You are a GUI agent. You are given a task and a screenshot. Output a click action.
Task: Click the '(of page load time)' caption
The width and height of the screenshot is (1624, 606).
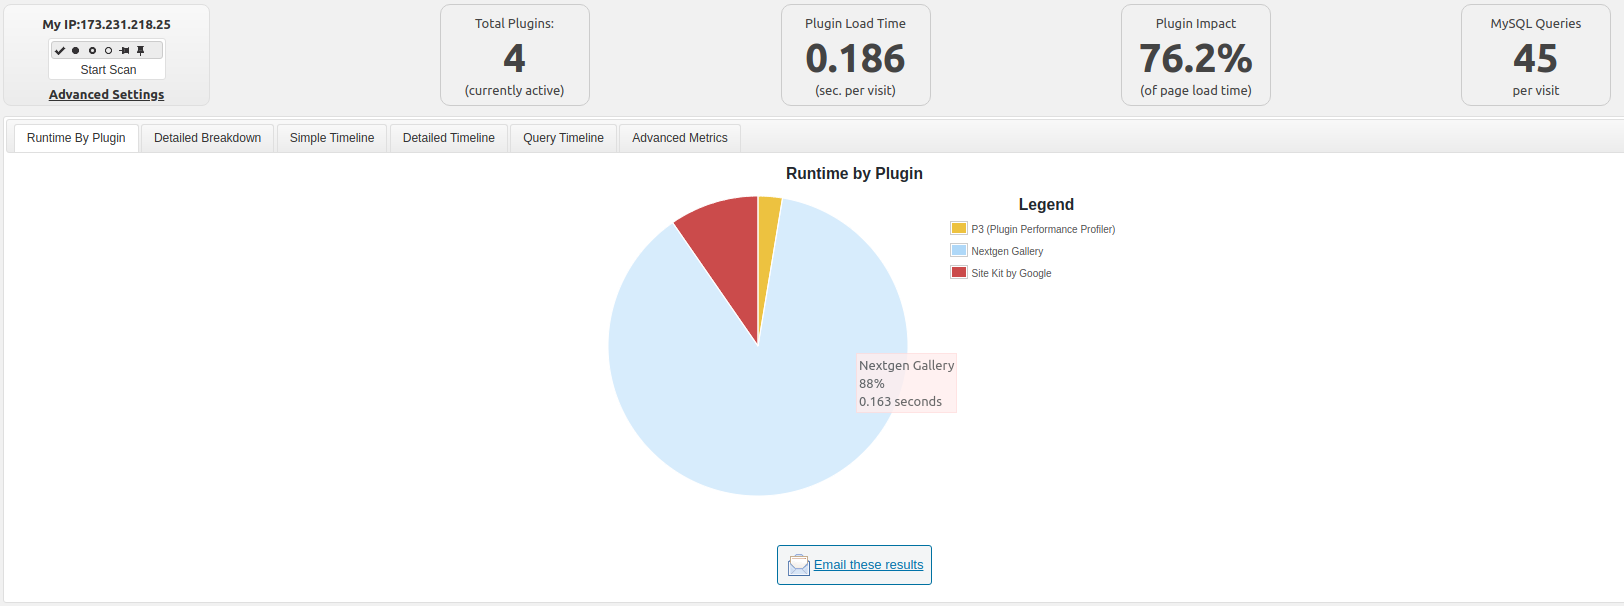[1196, 90]
